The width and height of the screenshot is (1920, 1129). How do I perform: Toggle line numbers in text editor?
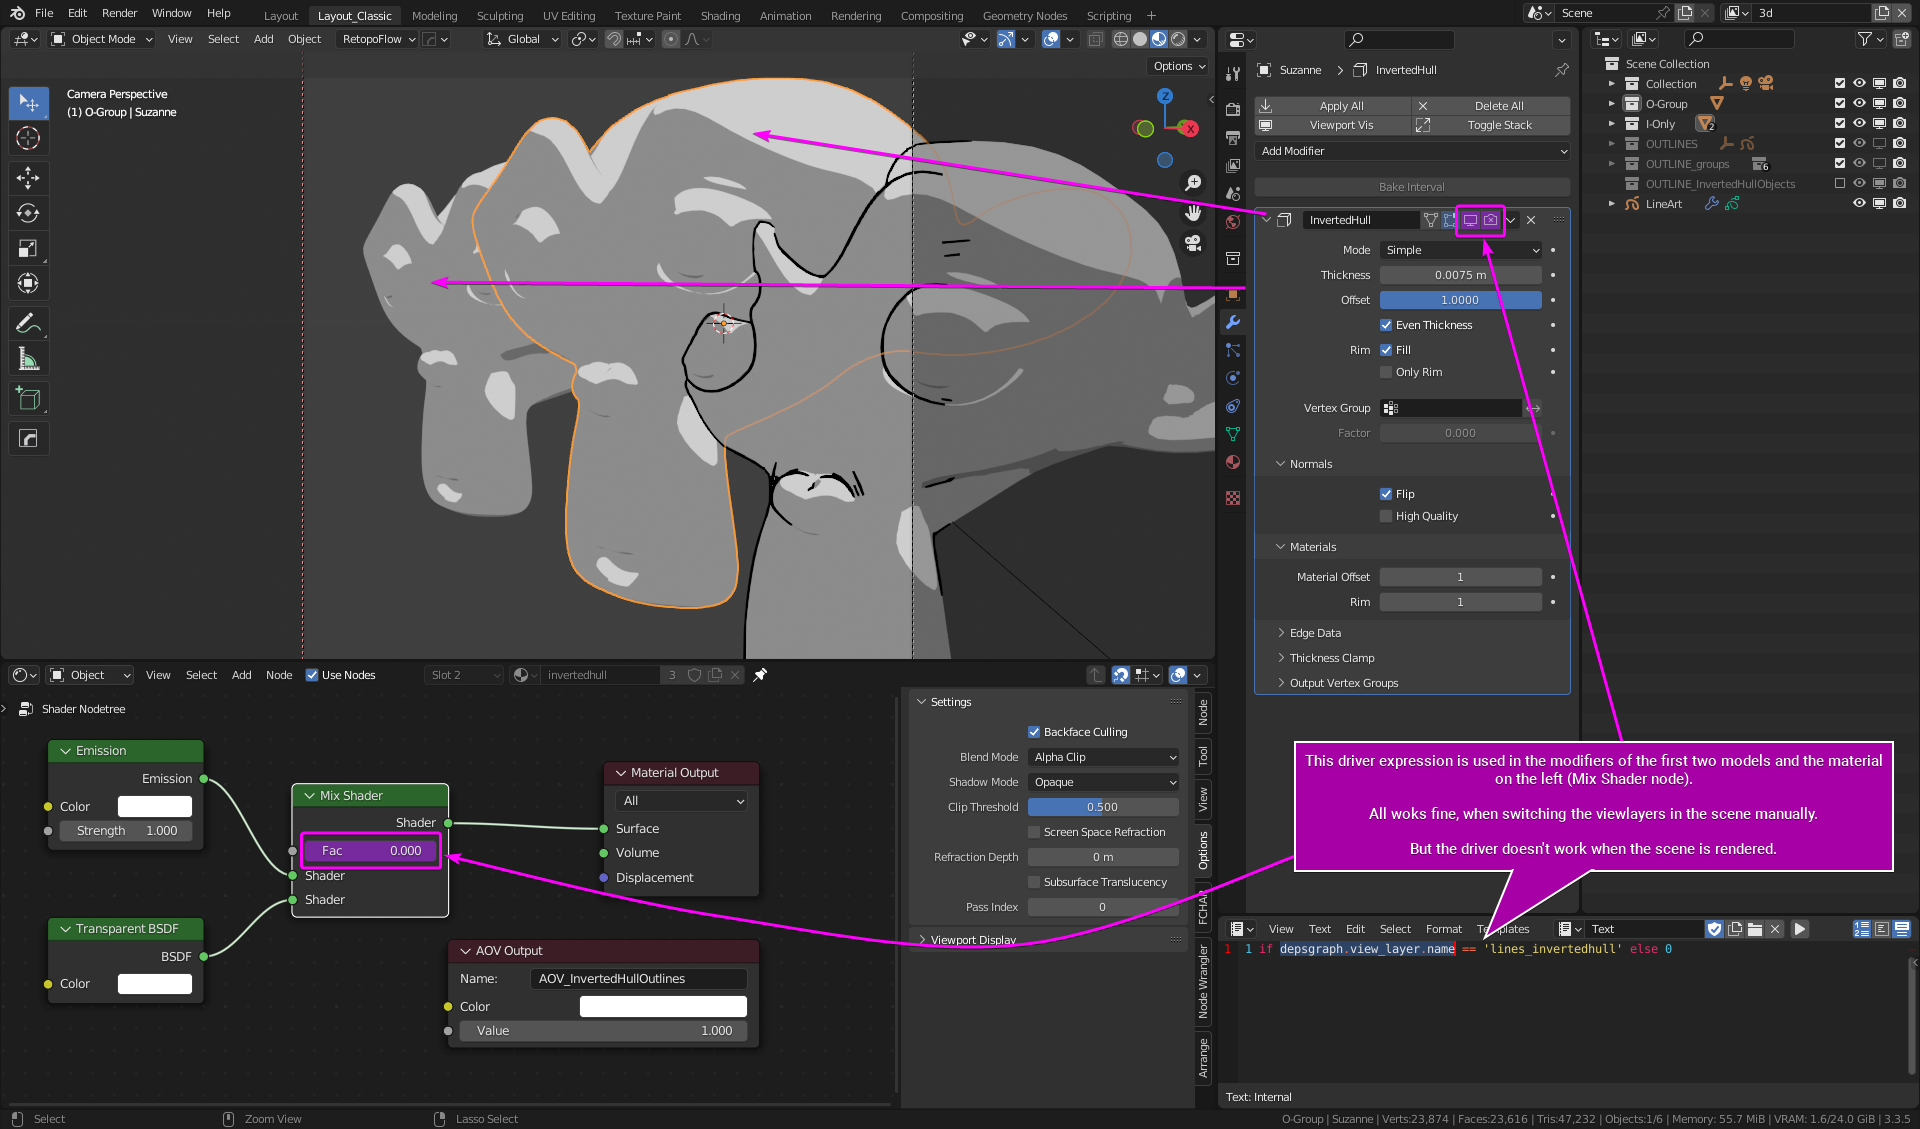pyautogui.click(x=1862, y=929)
